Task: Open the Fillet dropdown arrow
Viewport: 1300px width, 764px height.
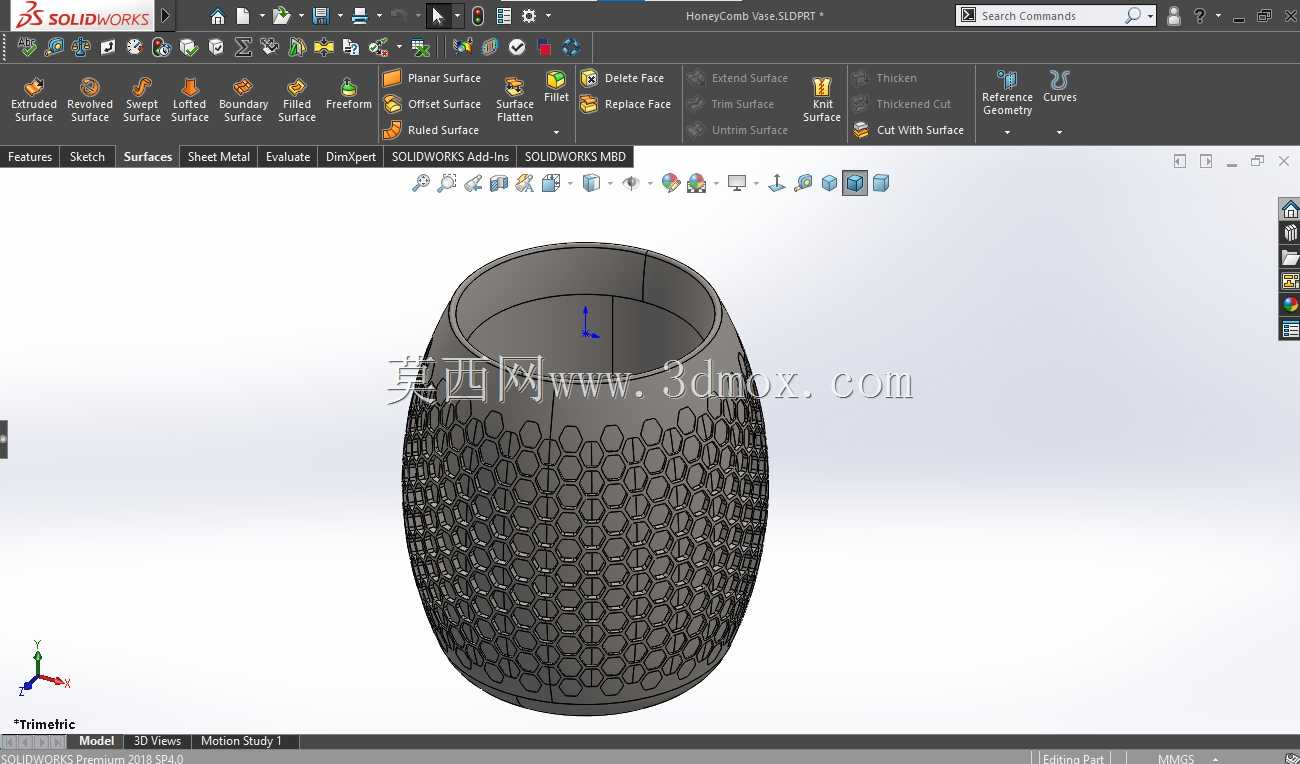Action: pyautogui.click(x=557, y=132)
